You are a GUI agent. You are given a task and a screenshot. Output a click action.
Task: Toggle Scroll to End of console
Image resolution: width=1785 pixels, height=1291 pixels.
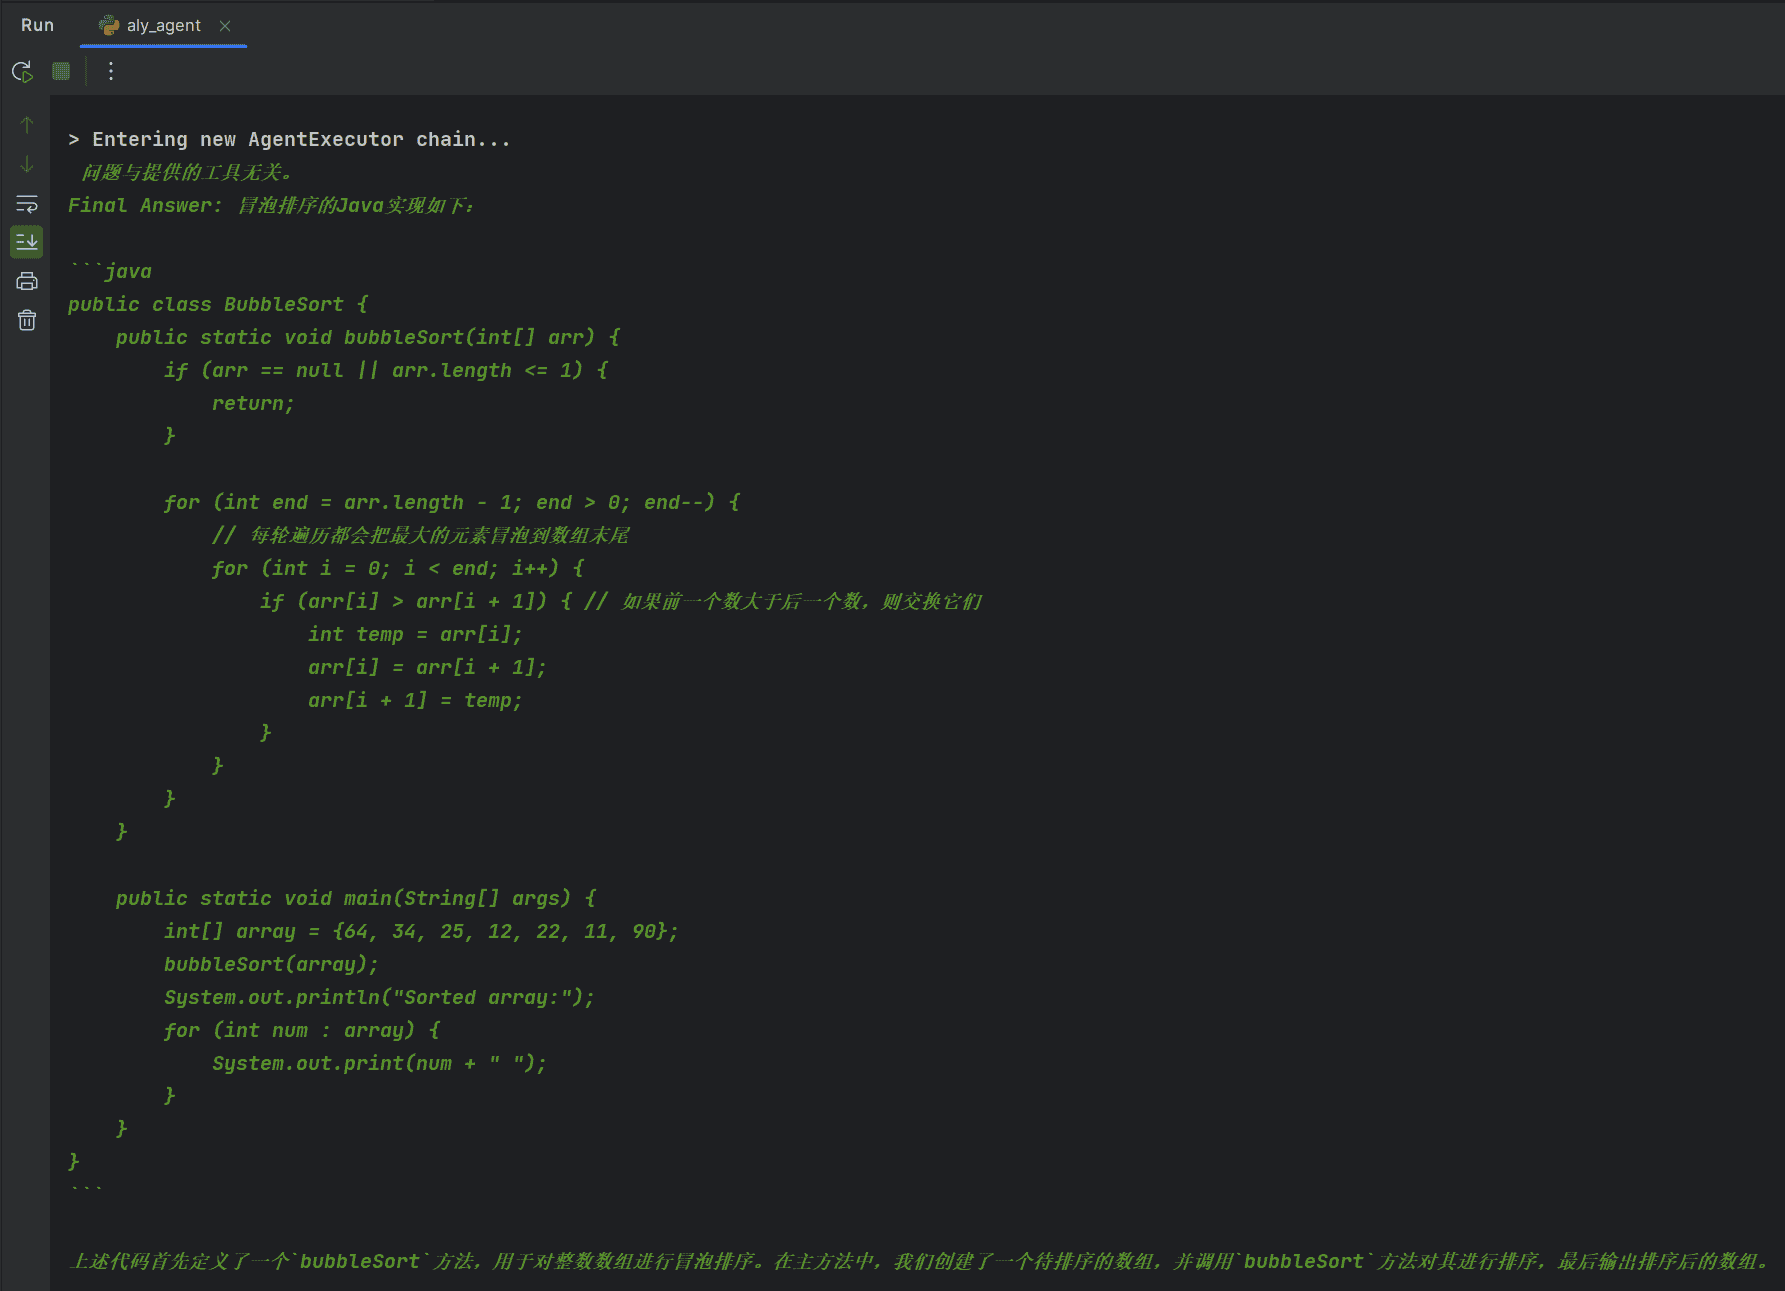pos(27,242)
